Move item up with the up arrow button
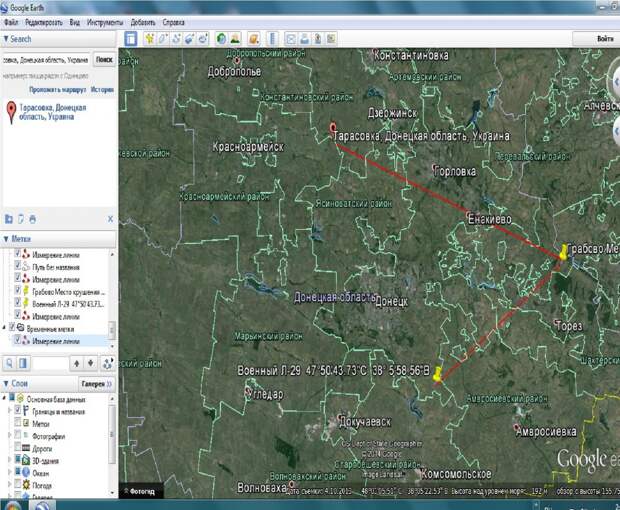This screenshot has height=510, width=620. (x=77, y=363)
